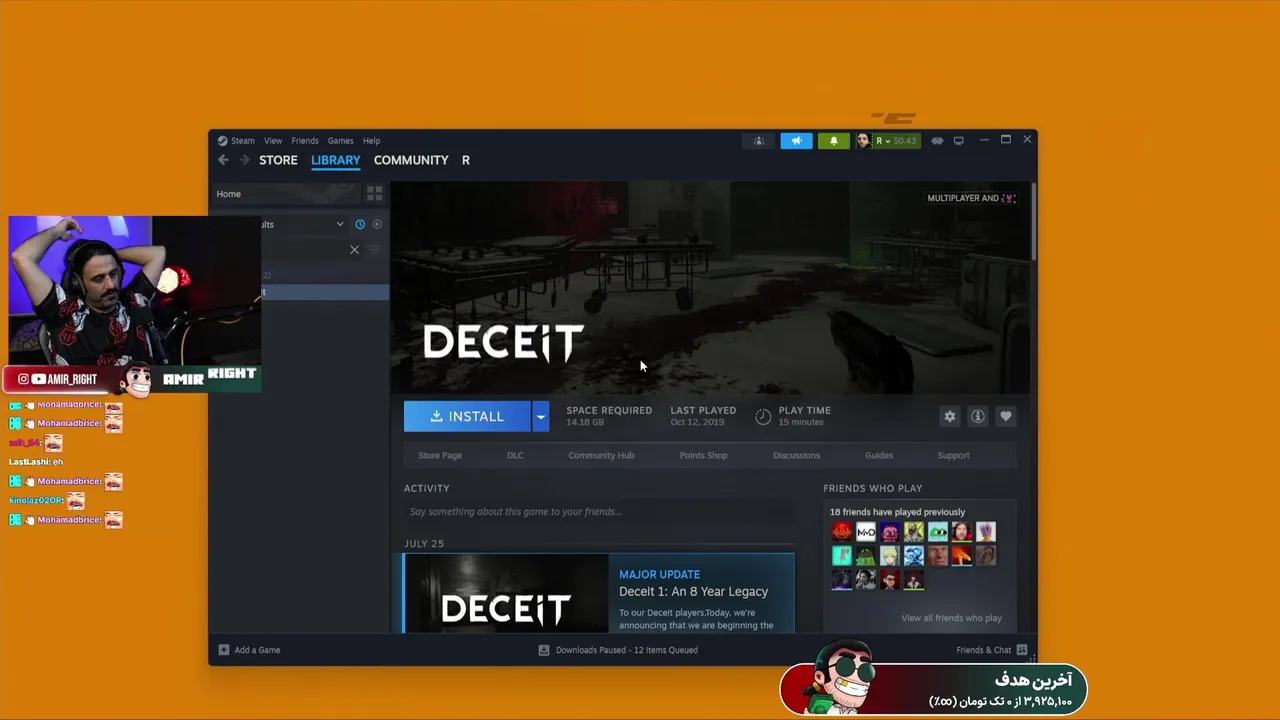Image resolution: width=1280 pixels, height=720 pixels.
Task: Toggle sort by recent activity clock icon
Action: coord(360,224)
